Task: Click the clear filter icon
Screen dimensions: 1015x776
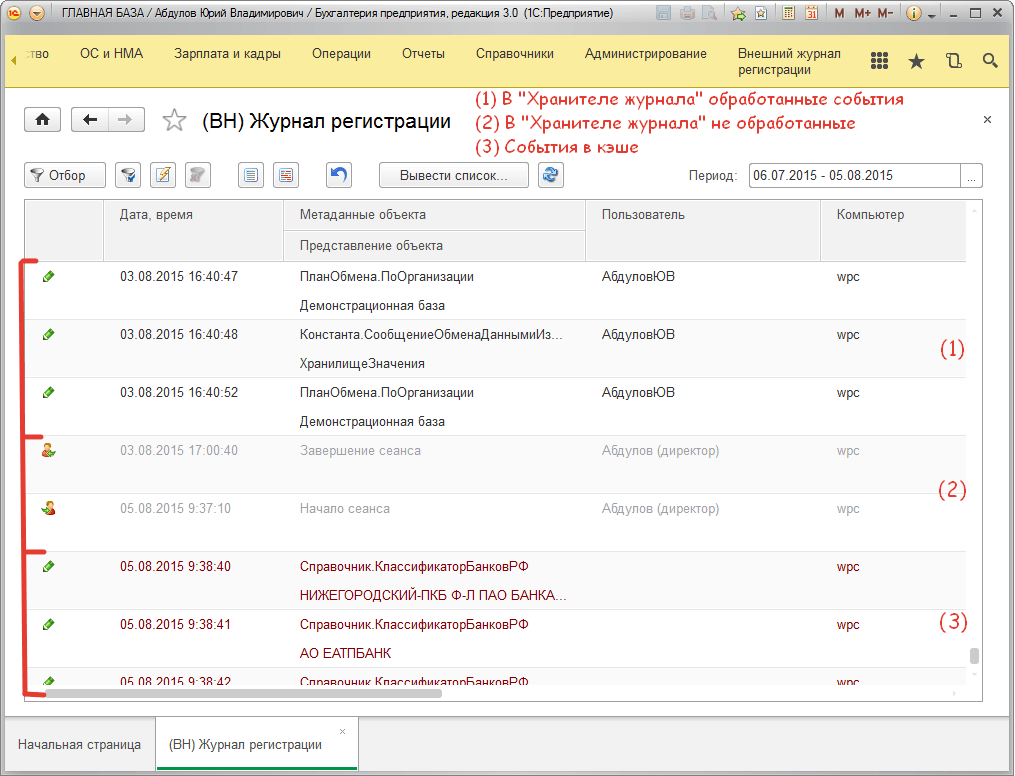Action: [197, 175]
